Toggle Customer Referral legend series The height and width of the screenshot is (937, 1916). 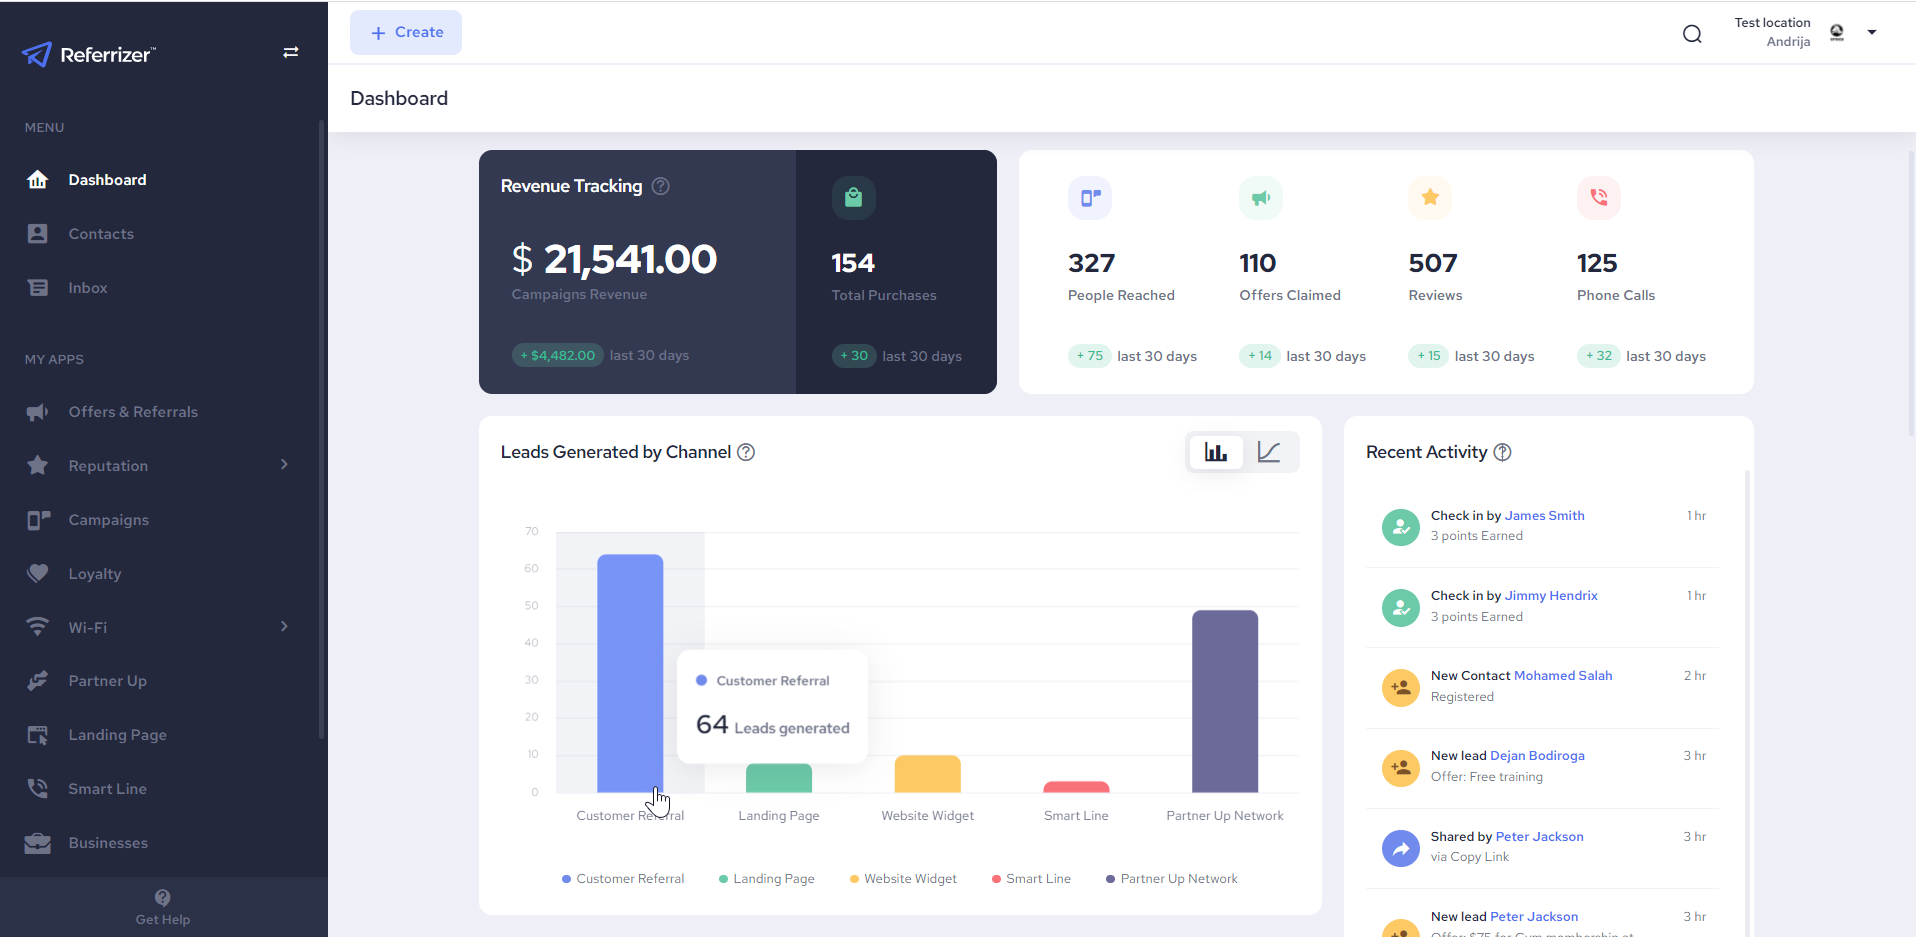[623, 879]
